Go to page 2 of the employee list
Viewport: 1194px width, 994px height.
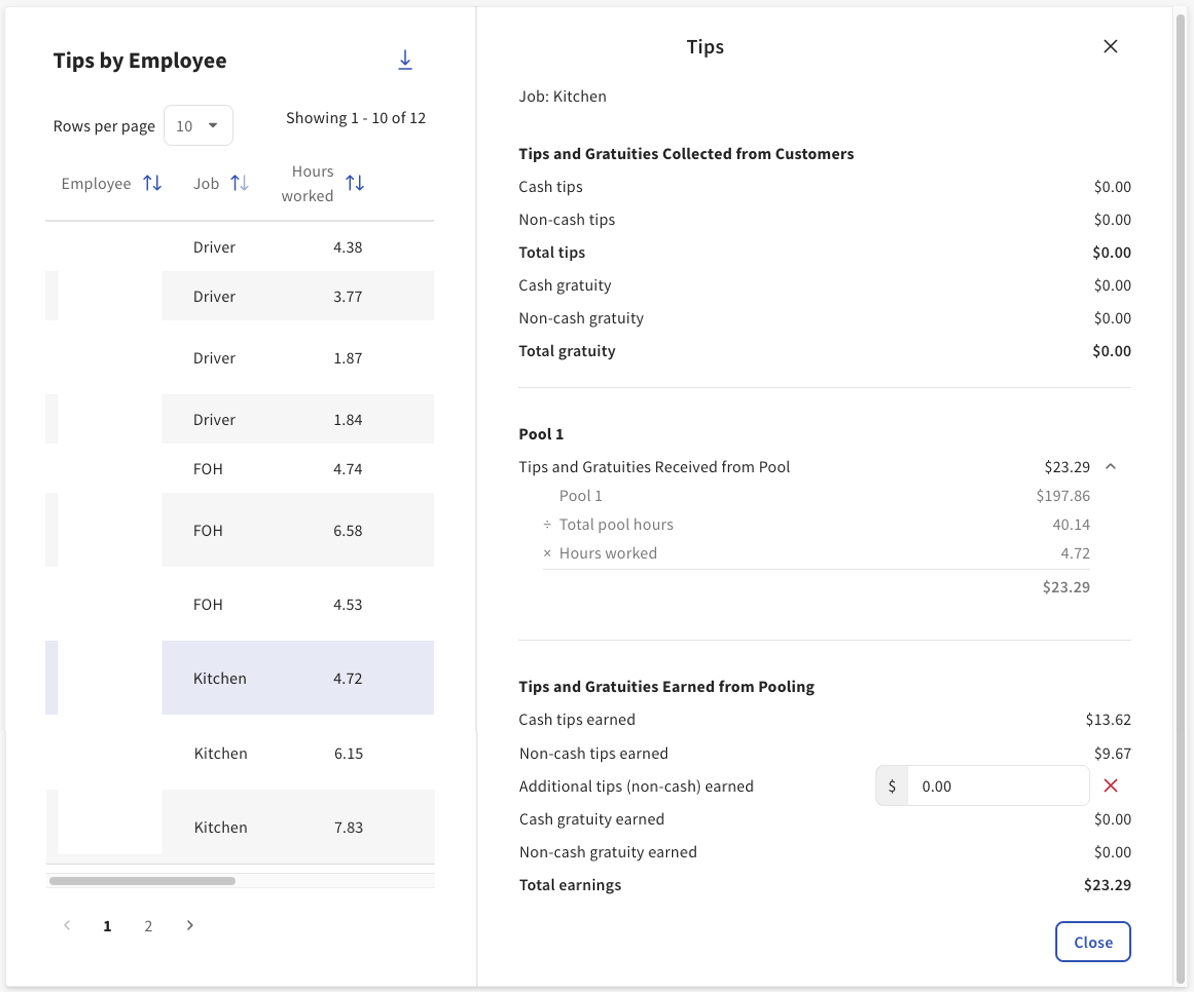coord(147,926)
